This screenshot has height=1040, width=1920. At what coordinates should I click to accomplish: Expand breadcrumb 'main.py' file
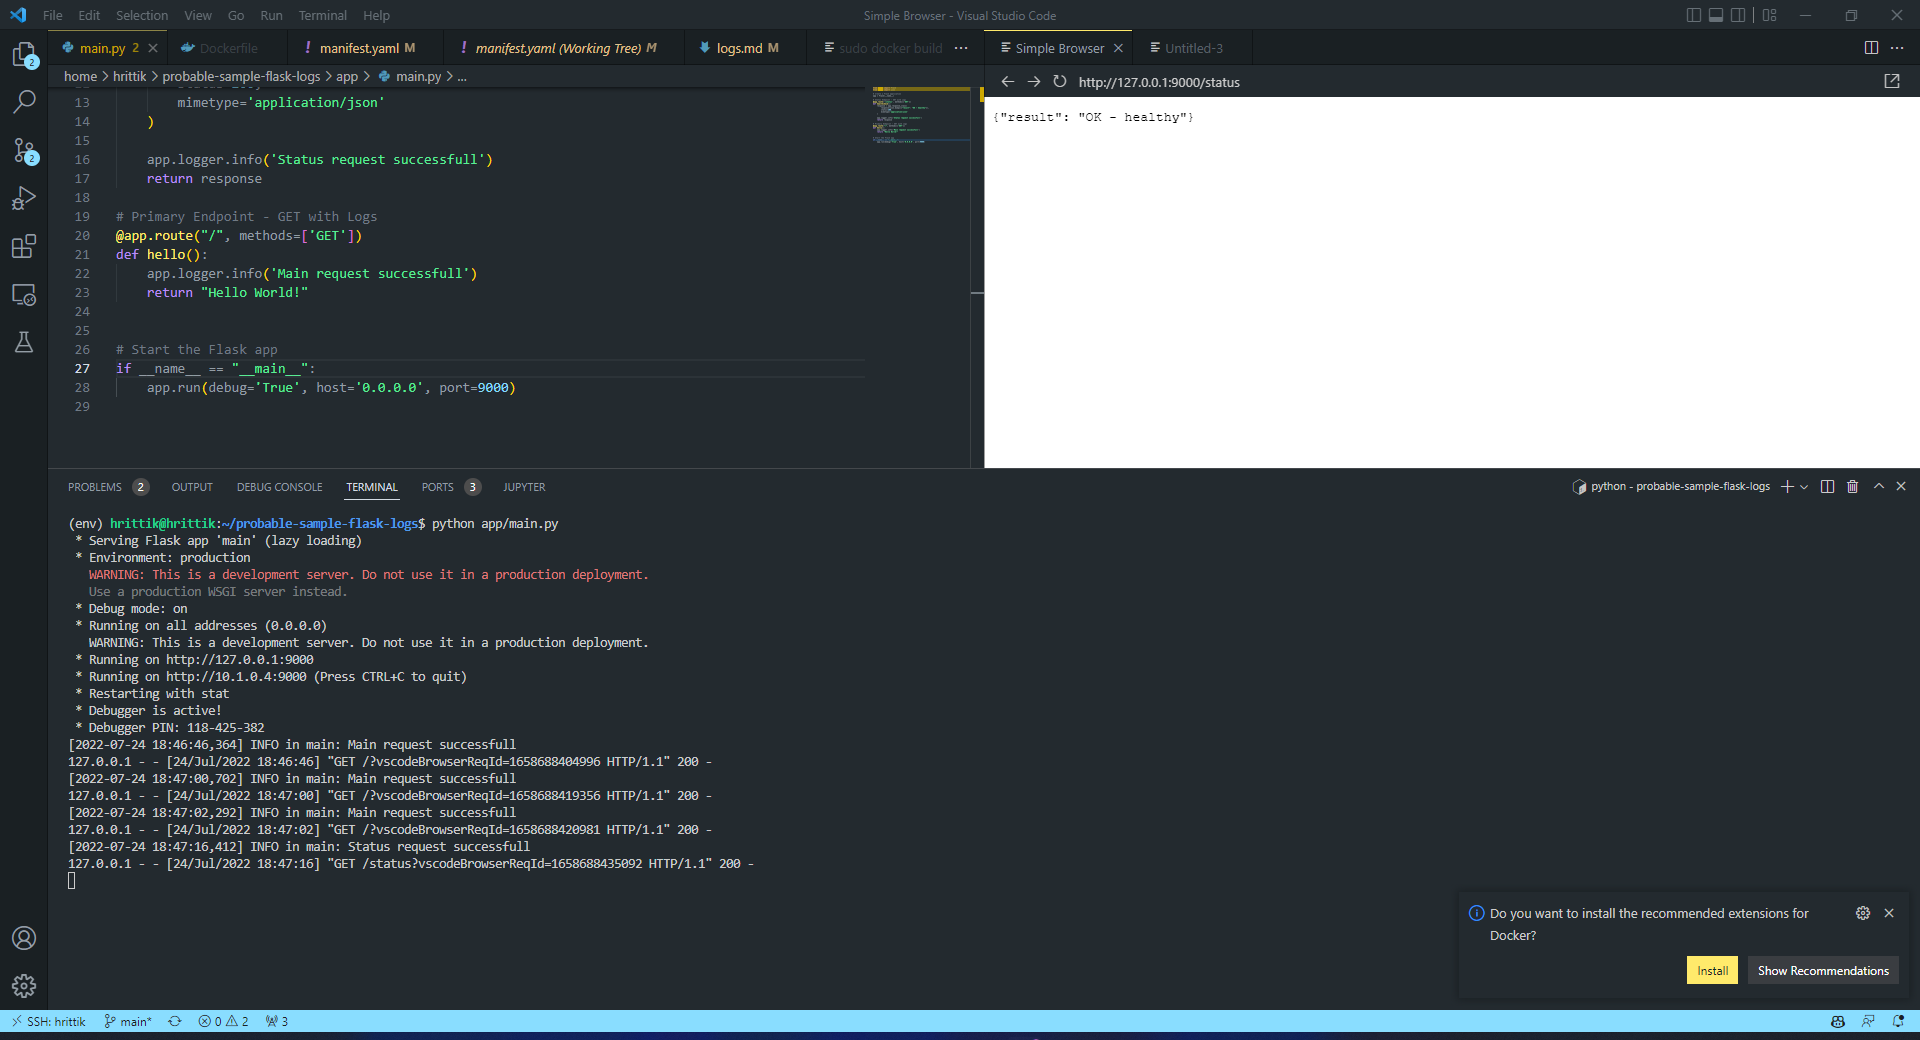tap(409, 76)
